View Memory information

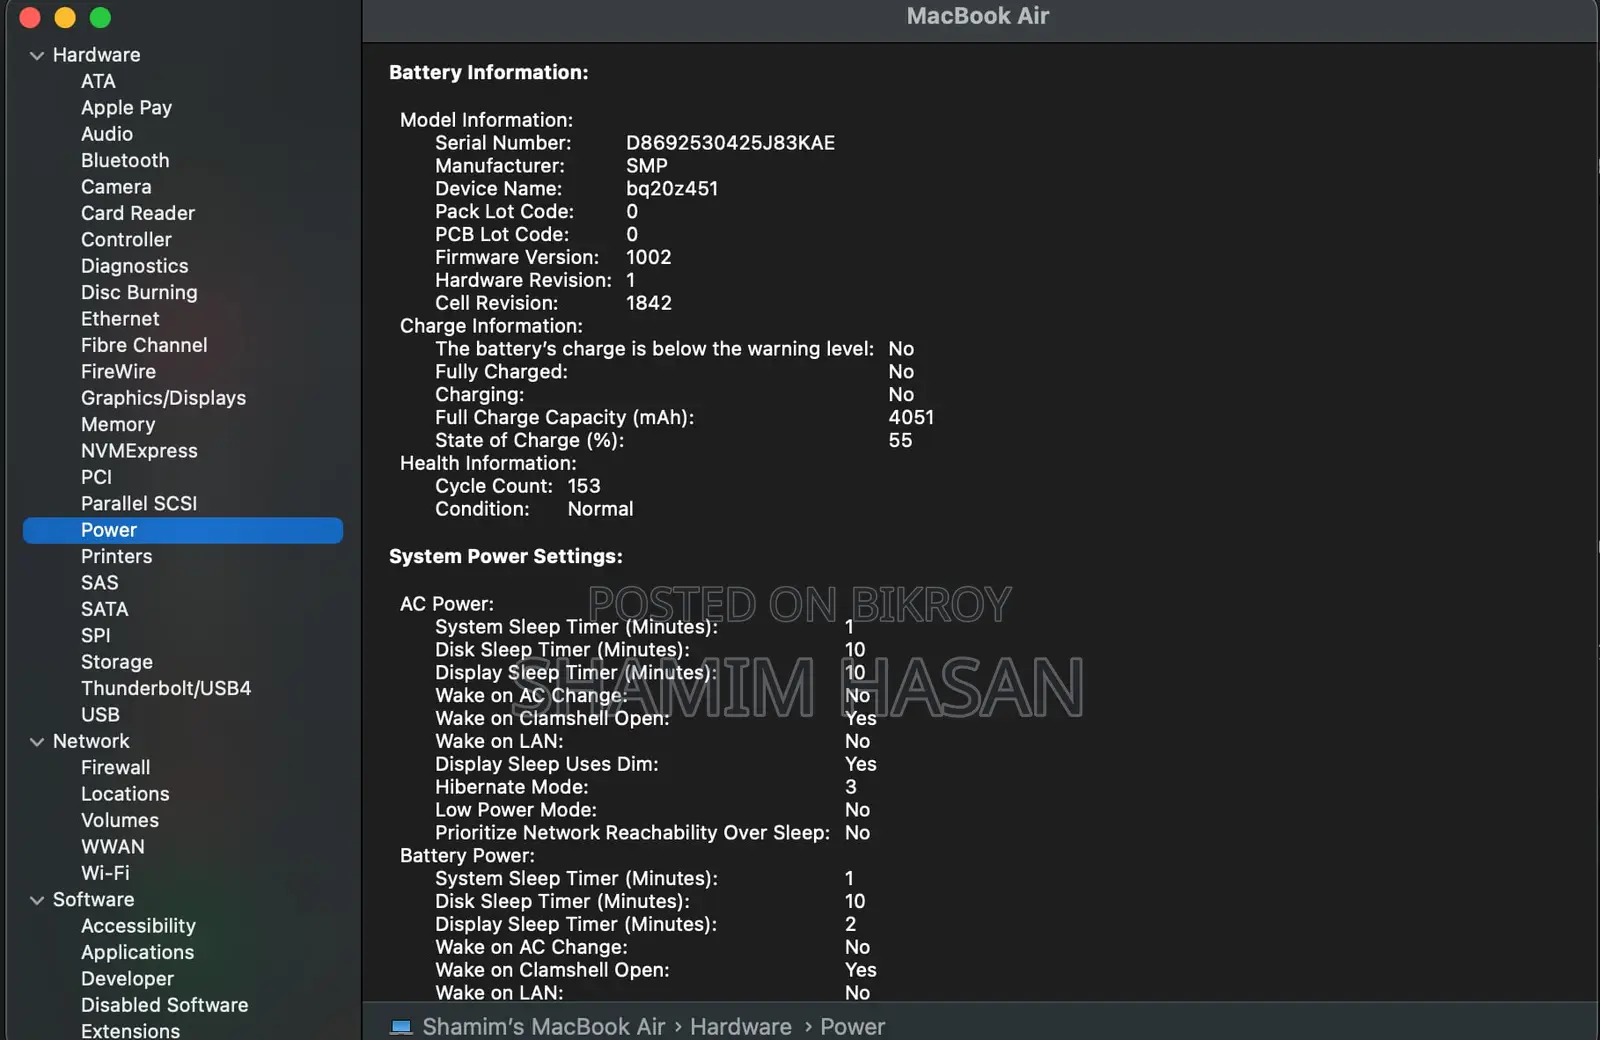pos(118,425)
